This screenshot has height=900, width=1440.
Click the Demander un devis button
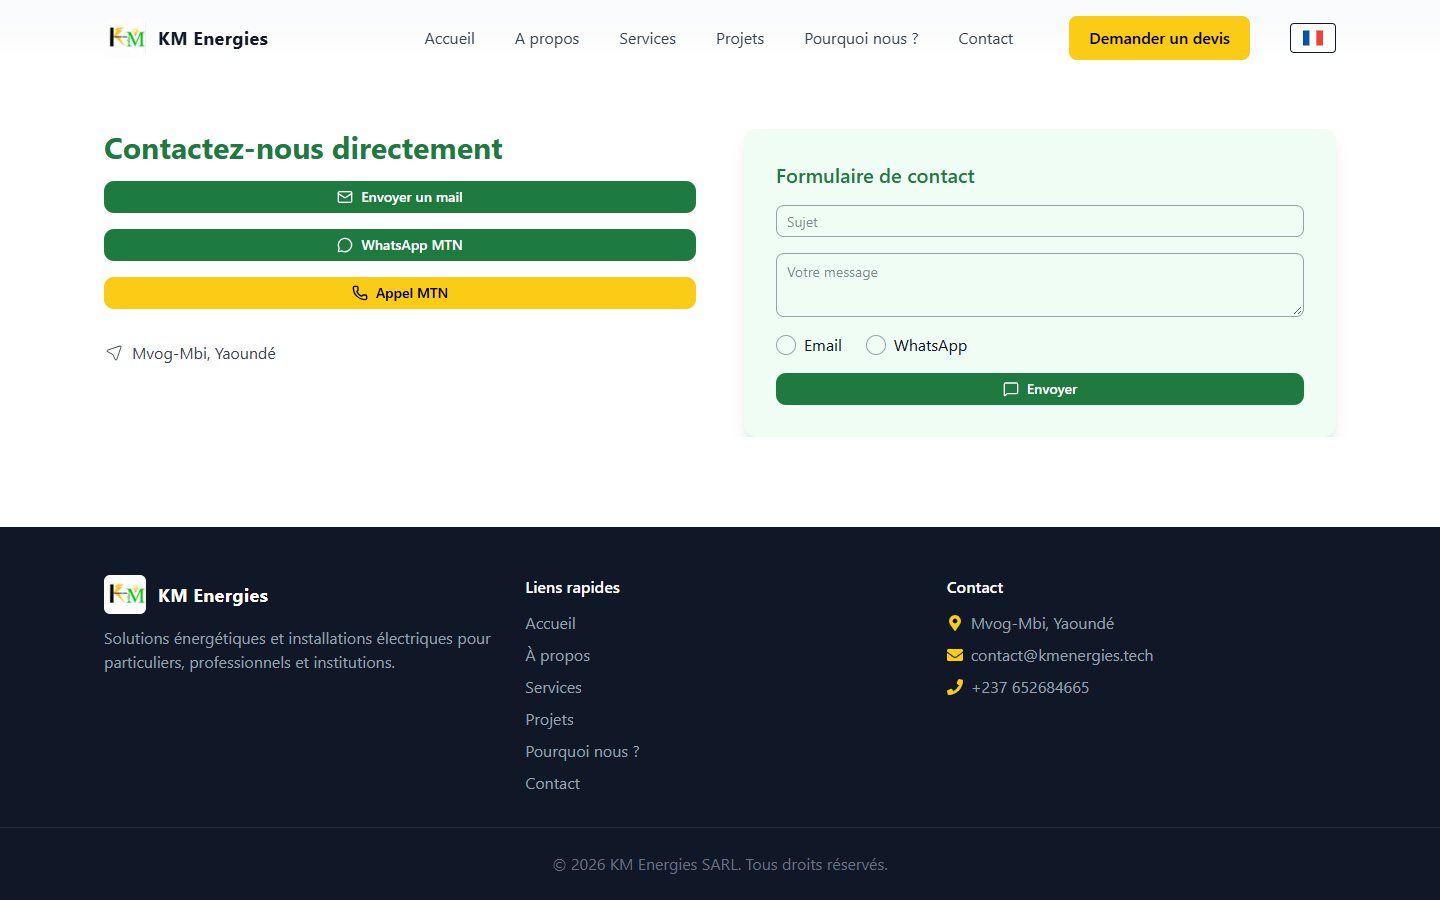(1159, 38)
